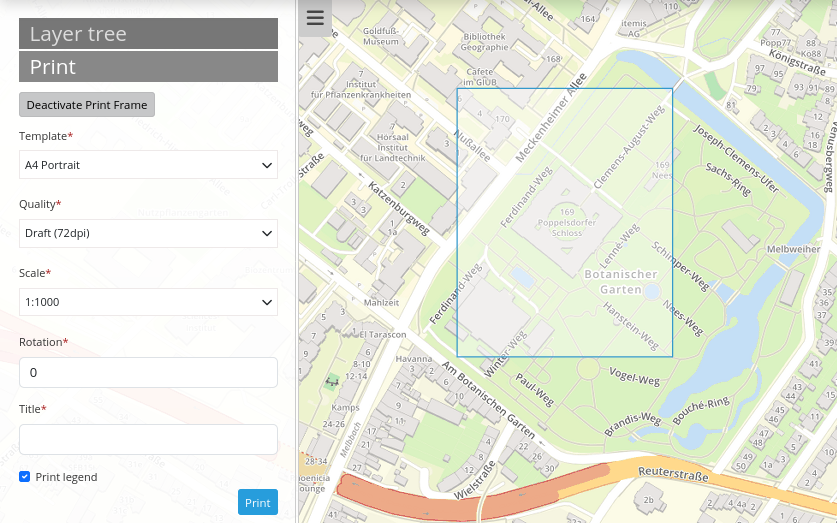Click the blue pond left of Botanischer Garten
Viewport: 837px width, 523px height.
click(x=520, y=275)
